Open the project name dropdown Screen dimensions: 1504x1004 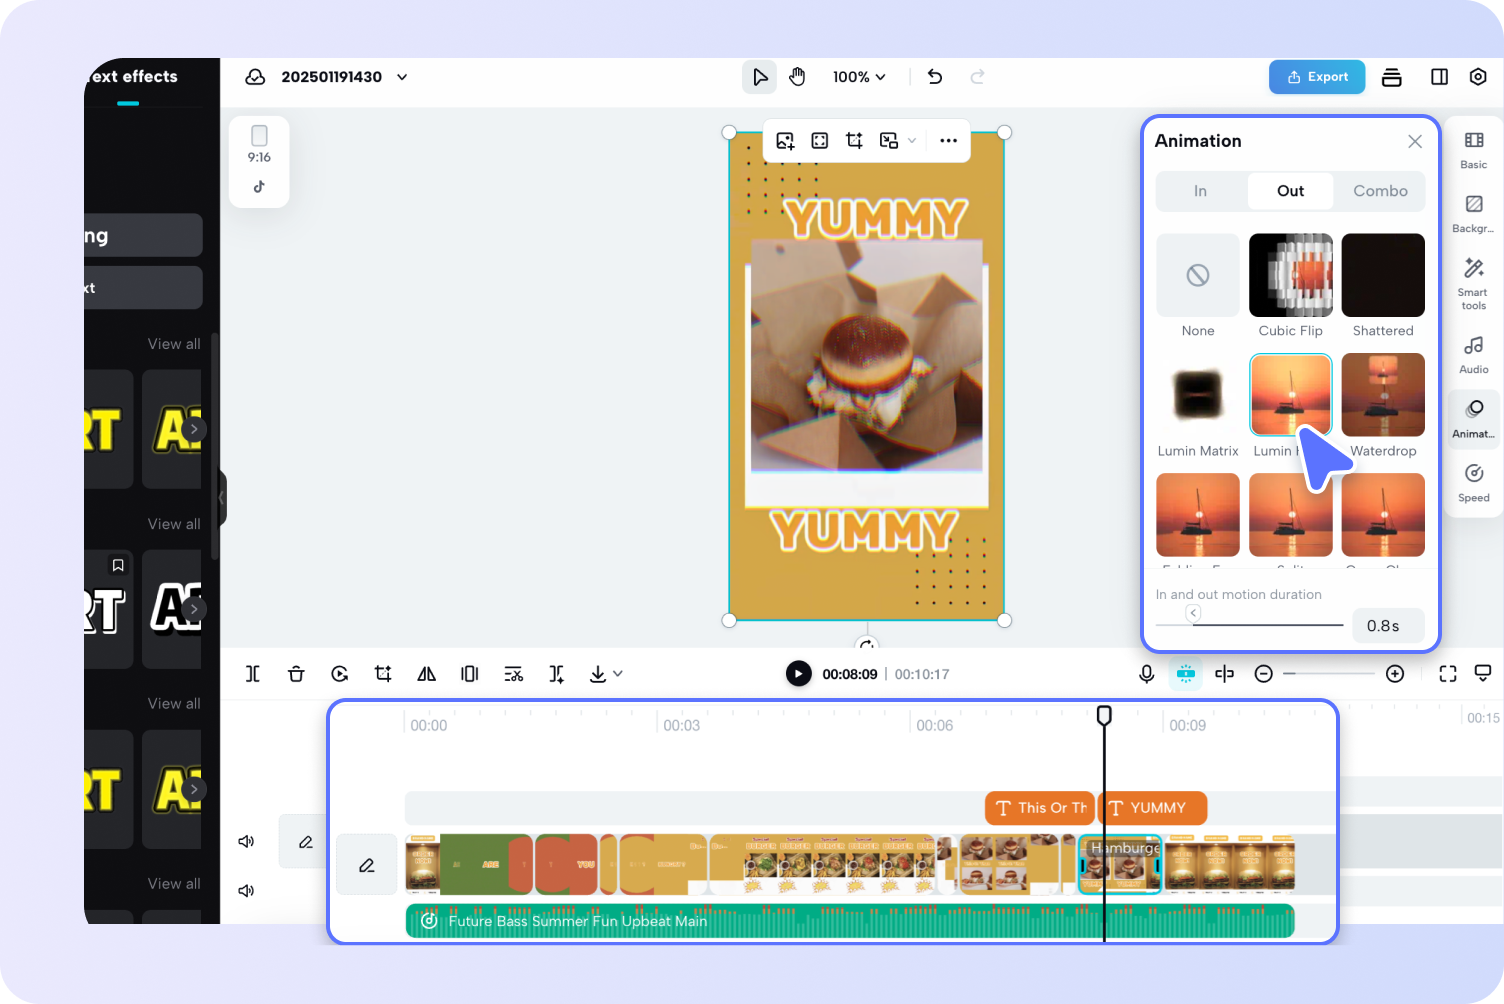coord(401,76)
